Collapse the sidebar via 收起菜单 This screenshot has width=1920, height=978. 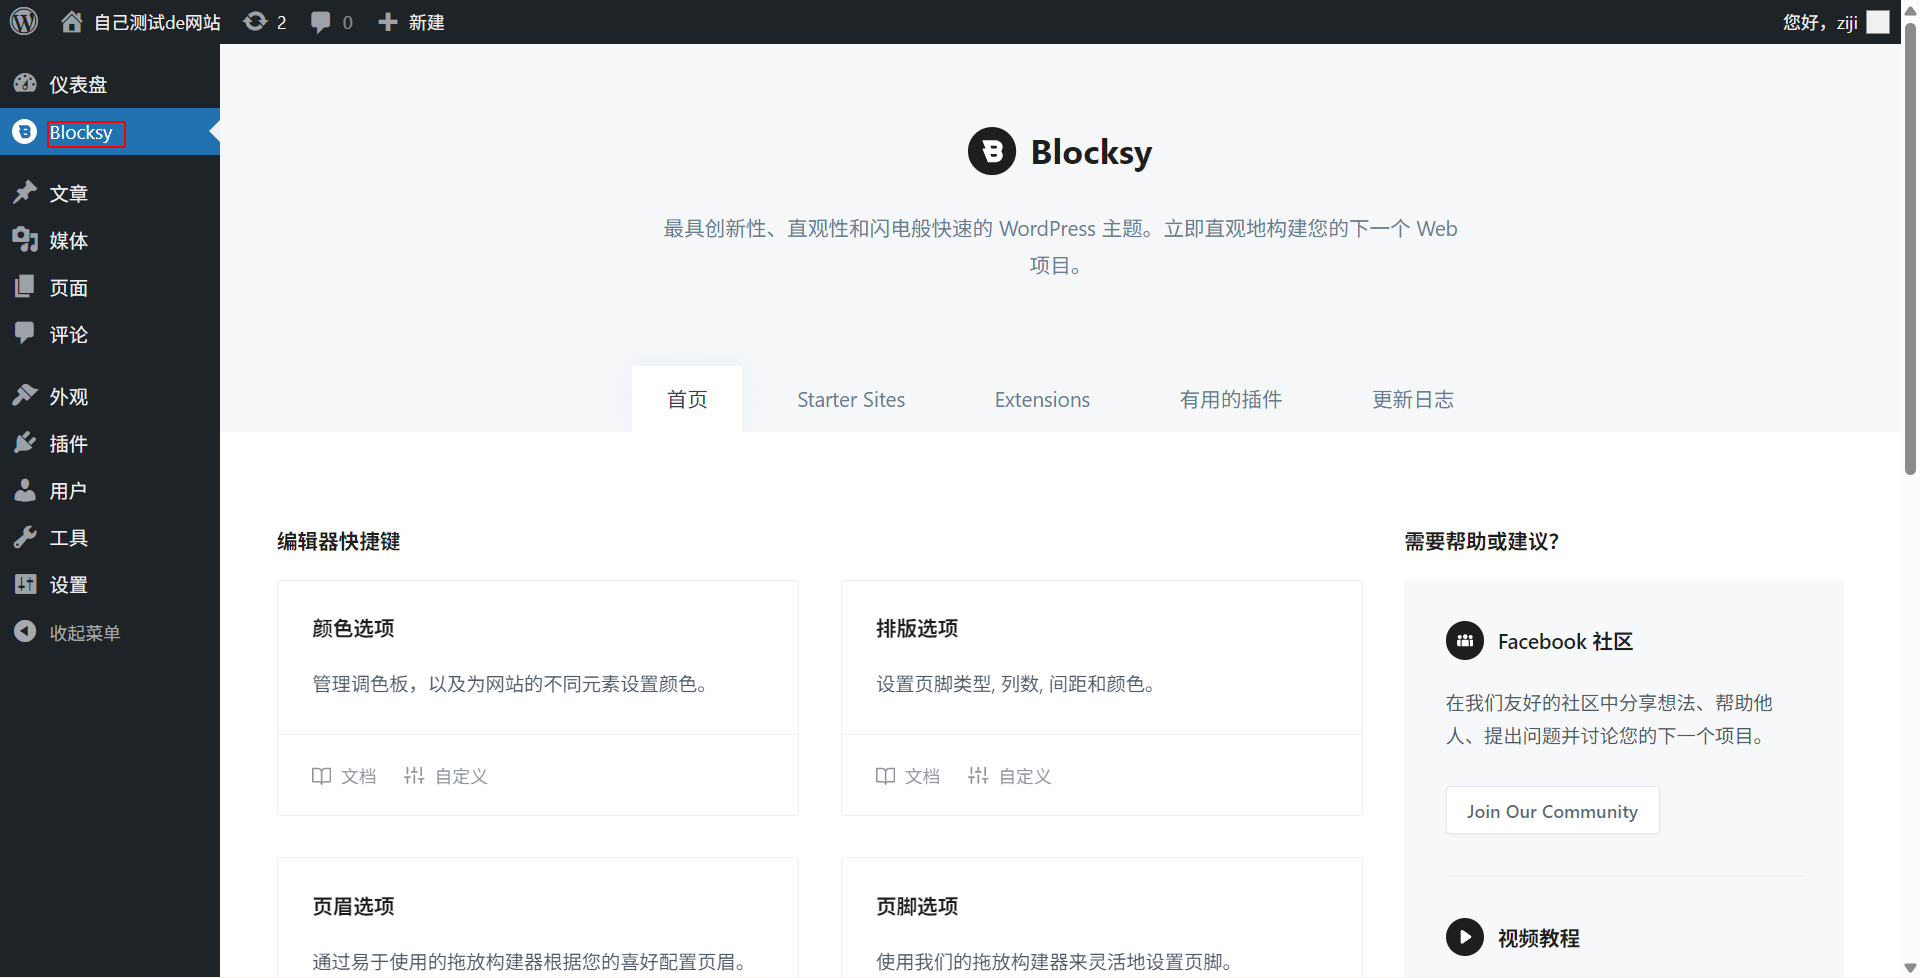(110, 633)
